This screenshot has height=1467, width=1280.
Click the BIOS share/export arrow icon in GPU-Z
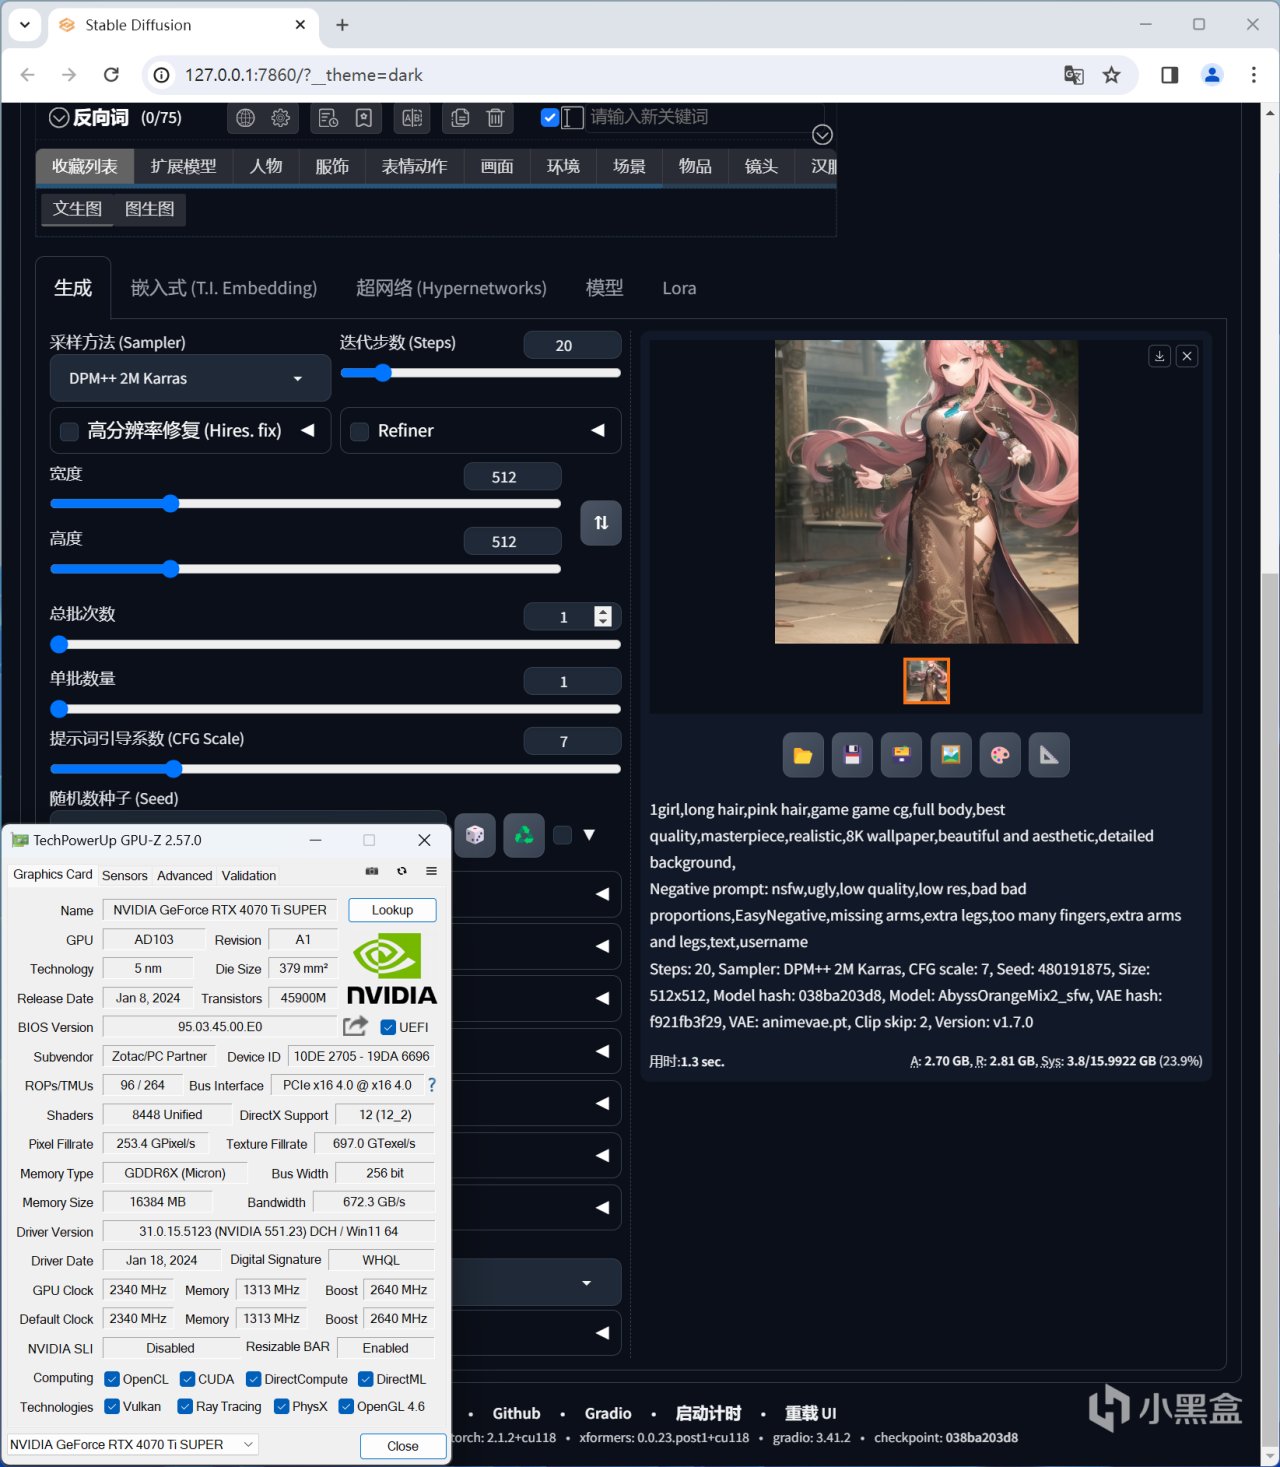pos(355,1026)
